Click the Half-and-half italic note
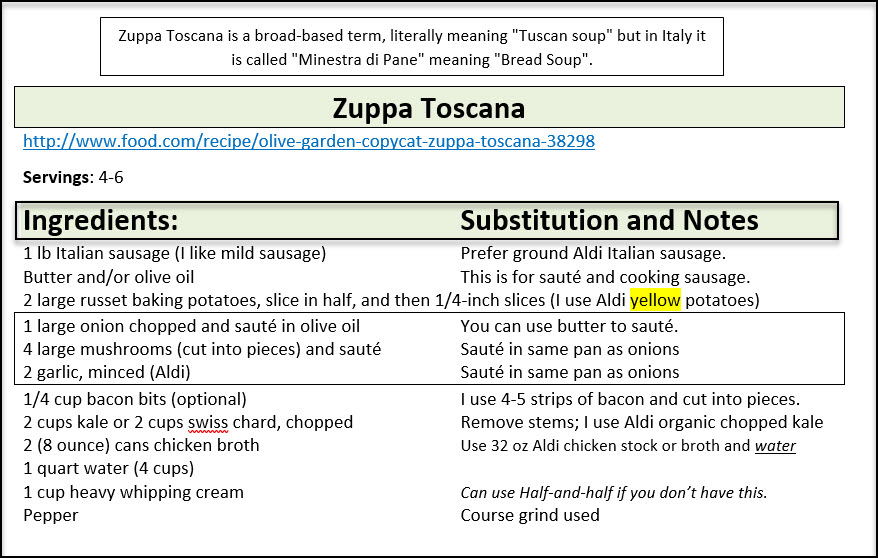The height and width of the screenshot is (558, 878). pos(613,492)
